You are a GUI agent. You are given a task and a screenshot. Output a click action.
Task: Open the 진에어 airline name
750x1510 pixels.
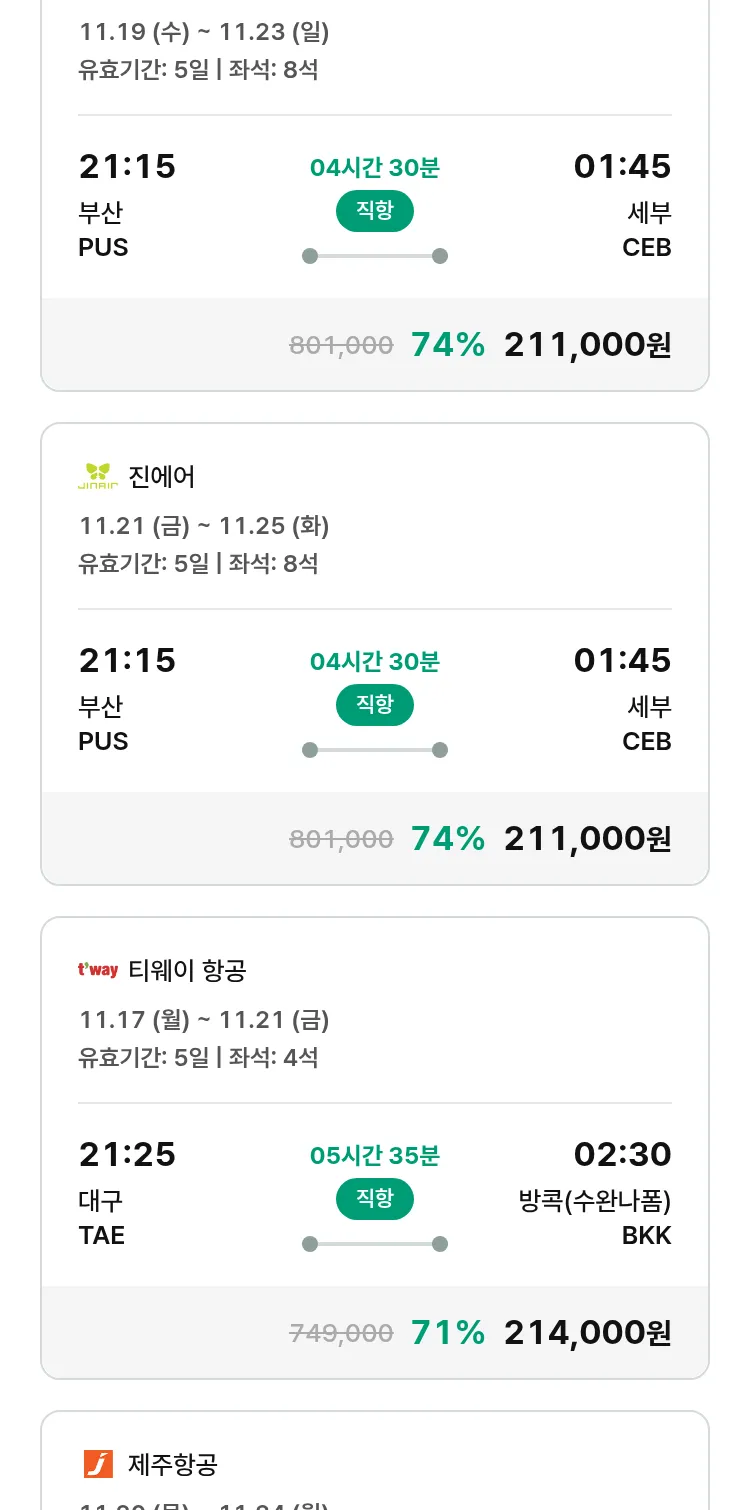[x=162, y=477]
